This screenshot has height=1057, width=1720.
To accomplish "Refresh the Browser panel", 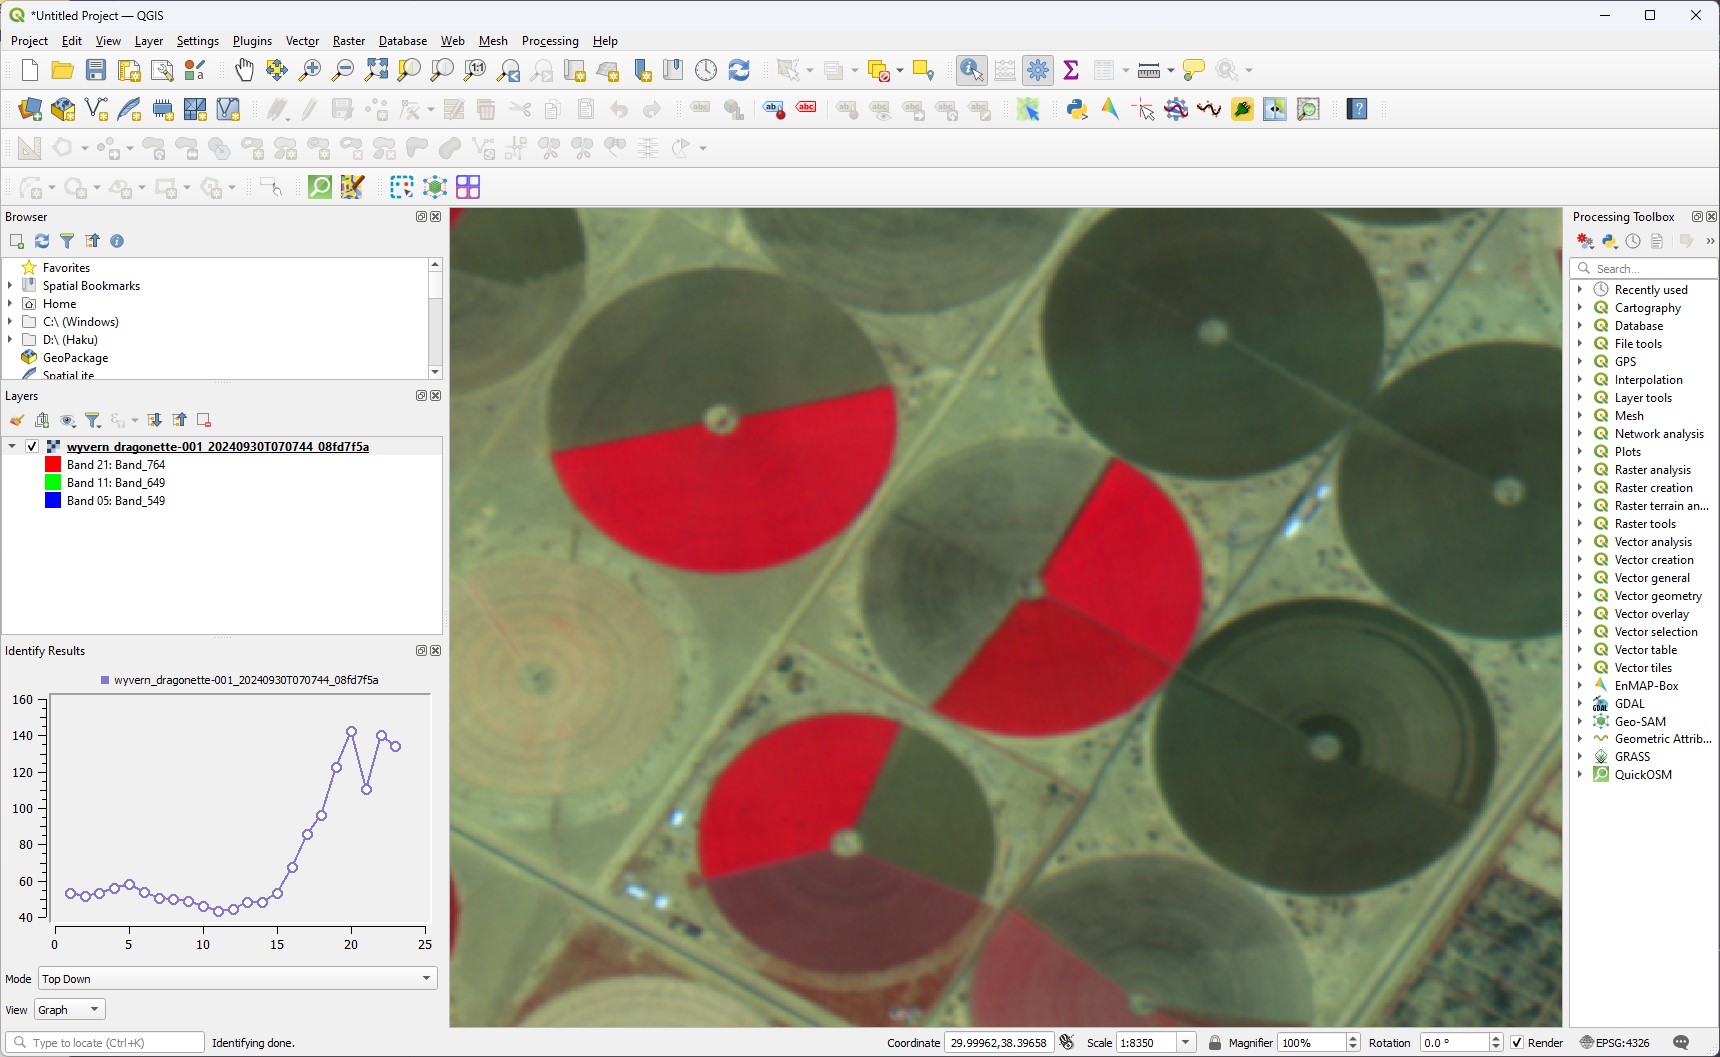I will point(42,241).
